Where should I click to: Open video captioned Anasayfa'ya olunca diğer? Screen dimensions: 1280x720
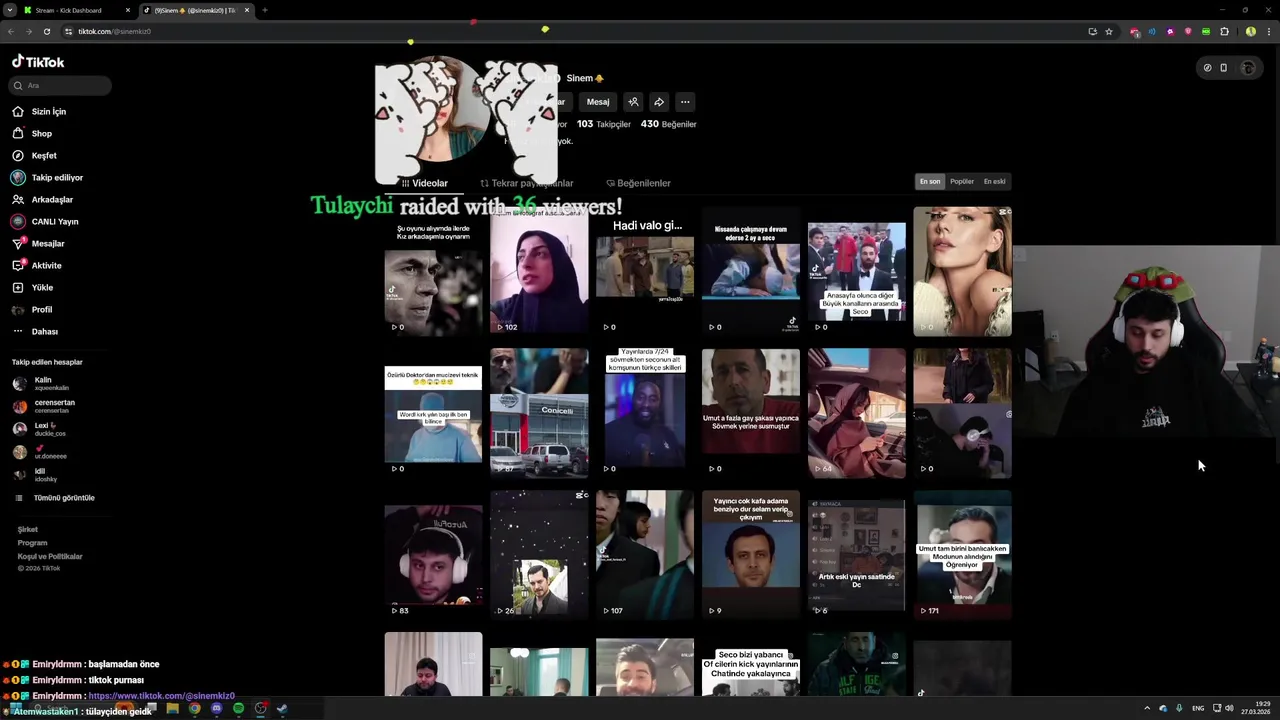857,271
